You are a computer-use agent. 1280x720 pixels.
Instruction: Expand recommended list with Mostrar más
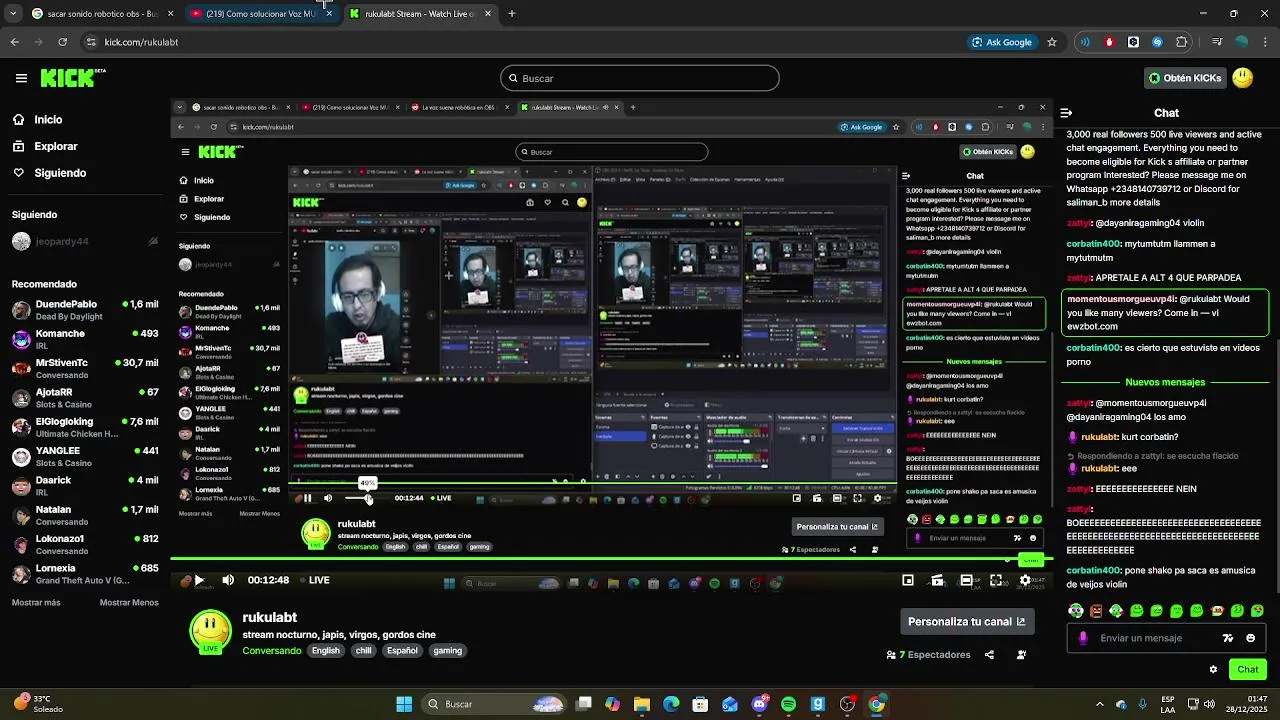coord(36,603)
